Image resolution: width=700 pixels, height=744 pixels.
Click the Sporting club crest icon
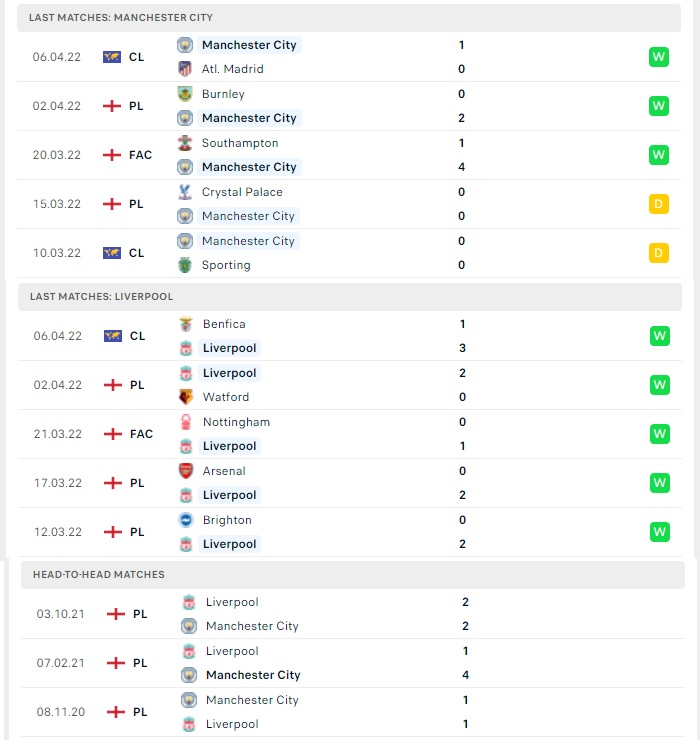[185, 265]
